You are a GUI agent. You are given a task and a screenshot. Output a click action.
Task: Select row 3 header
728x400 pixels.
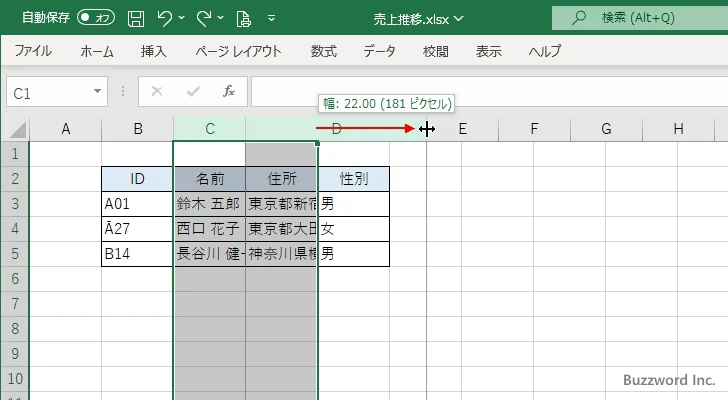point(15,204)
